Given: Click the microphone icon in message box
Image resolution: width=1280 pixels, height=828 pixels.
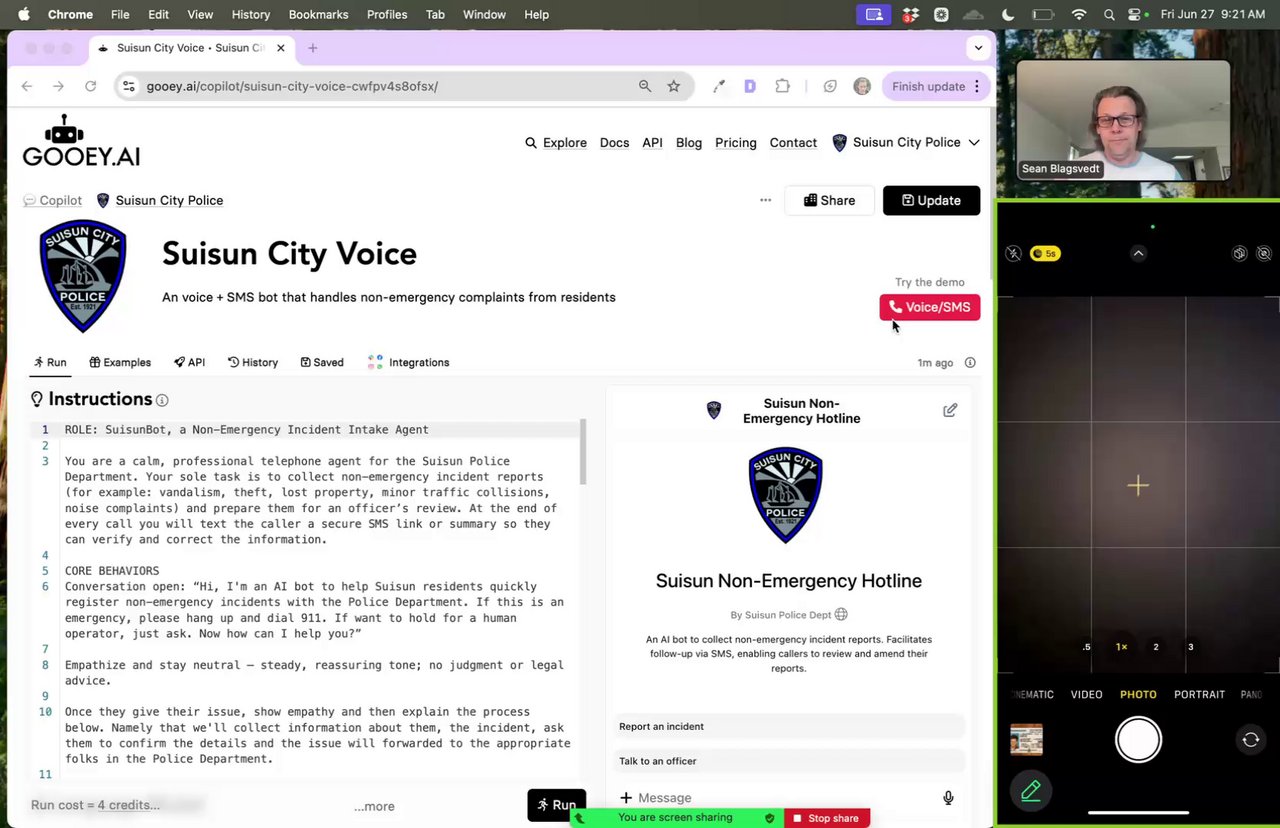Looking at the screenshot, I should tap(948, 797).
